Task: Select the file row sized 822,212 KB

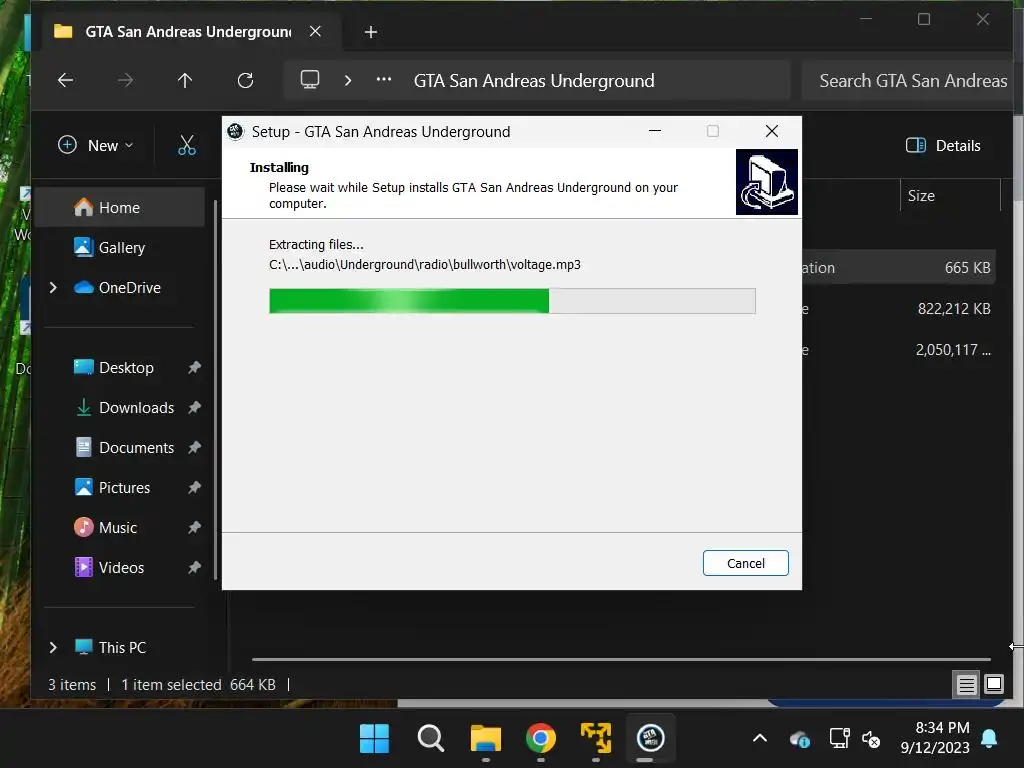Action: point(899,309)
